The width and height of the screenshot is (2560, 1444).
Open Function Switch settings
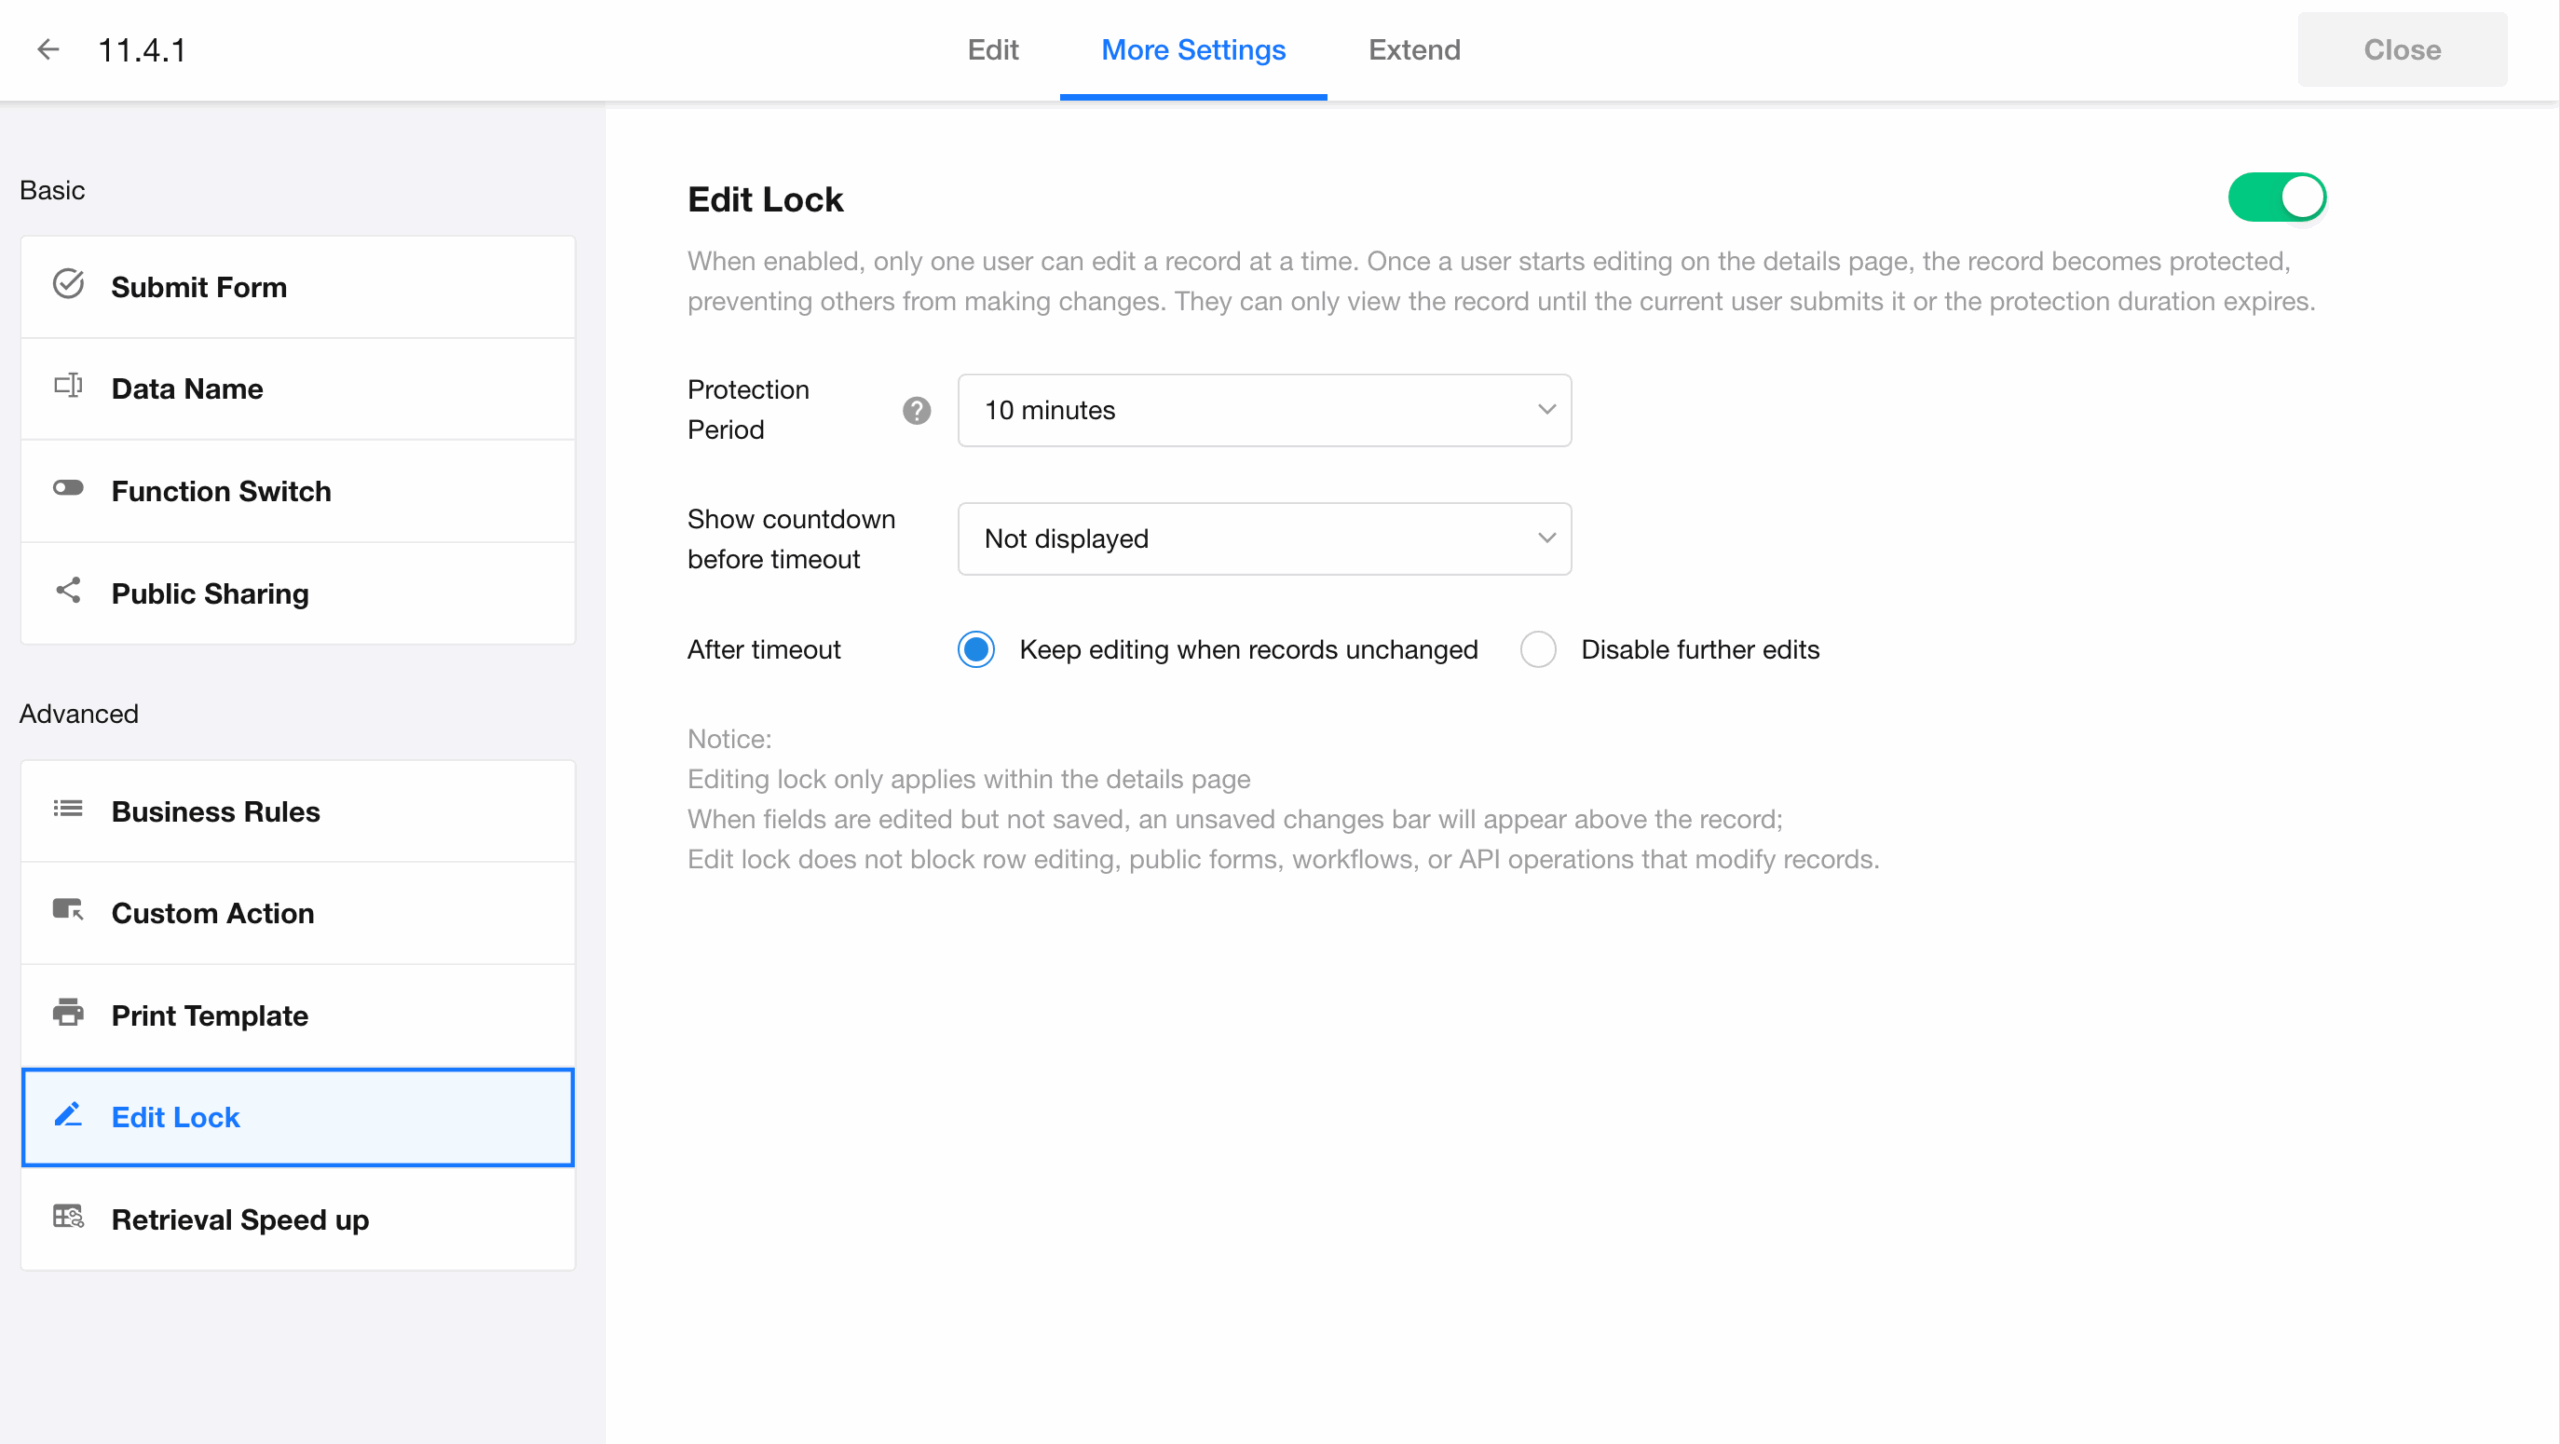298,491
